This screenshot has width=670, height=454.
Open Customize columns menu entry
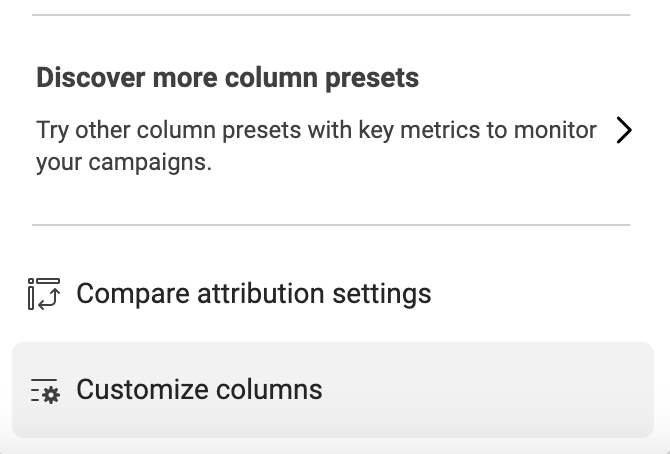[x=333, y=390]
